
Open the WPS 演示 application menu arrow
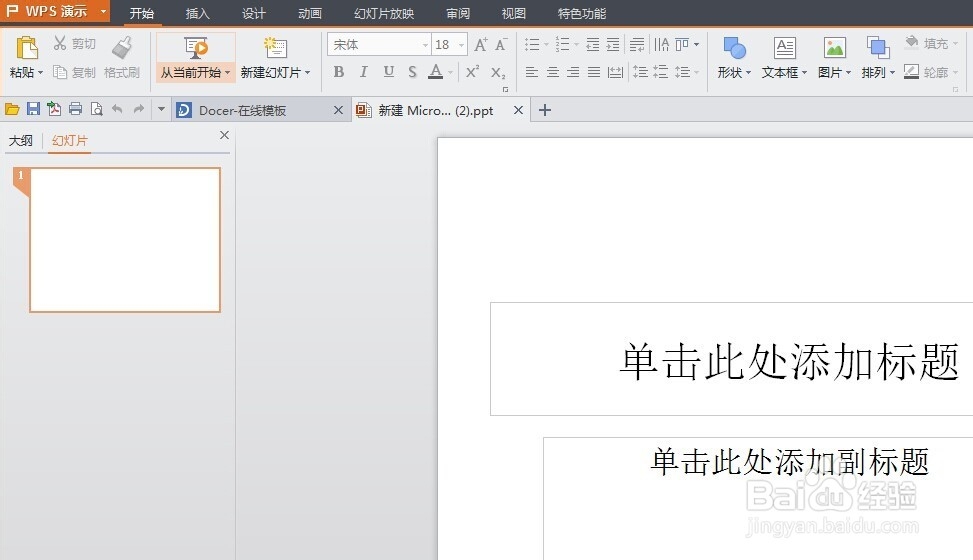pyautogui.click(x=104, y=11)
